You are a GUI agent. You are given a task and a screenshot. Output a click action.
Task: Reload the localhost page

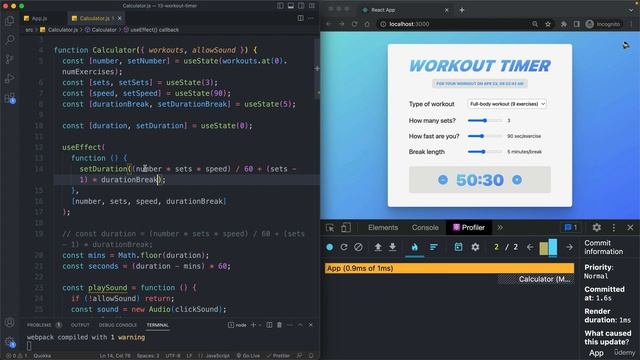(x=354, y=24)
